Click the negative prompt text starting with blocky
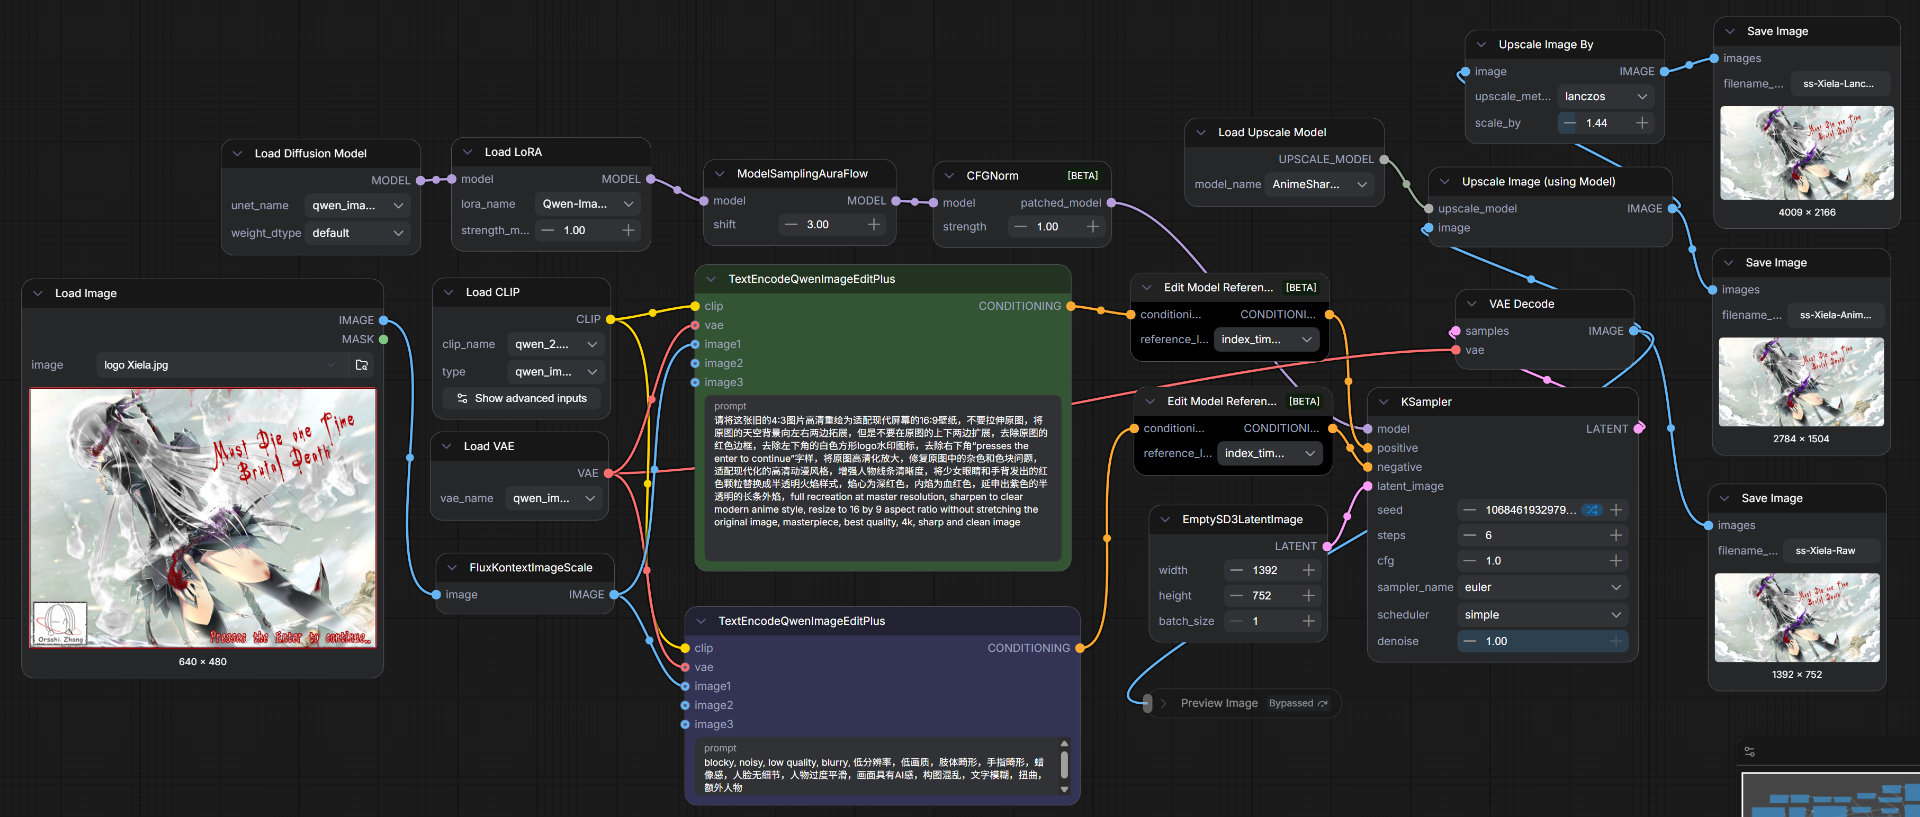Viewport: 1920px width, 817px height. pyautogui.click(x=874, y=775)
